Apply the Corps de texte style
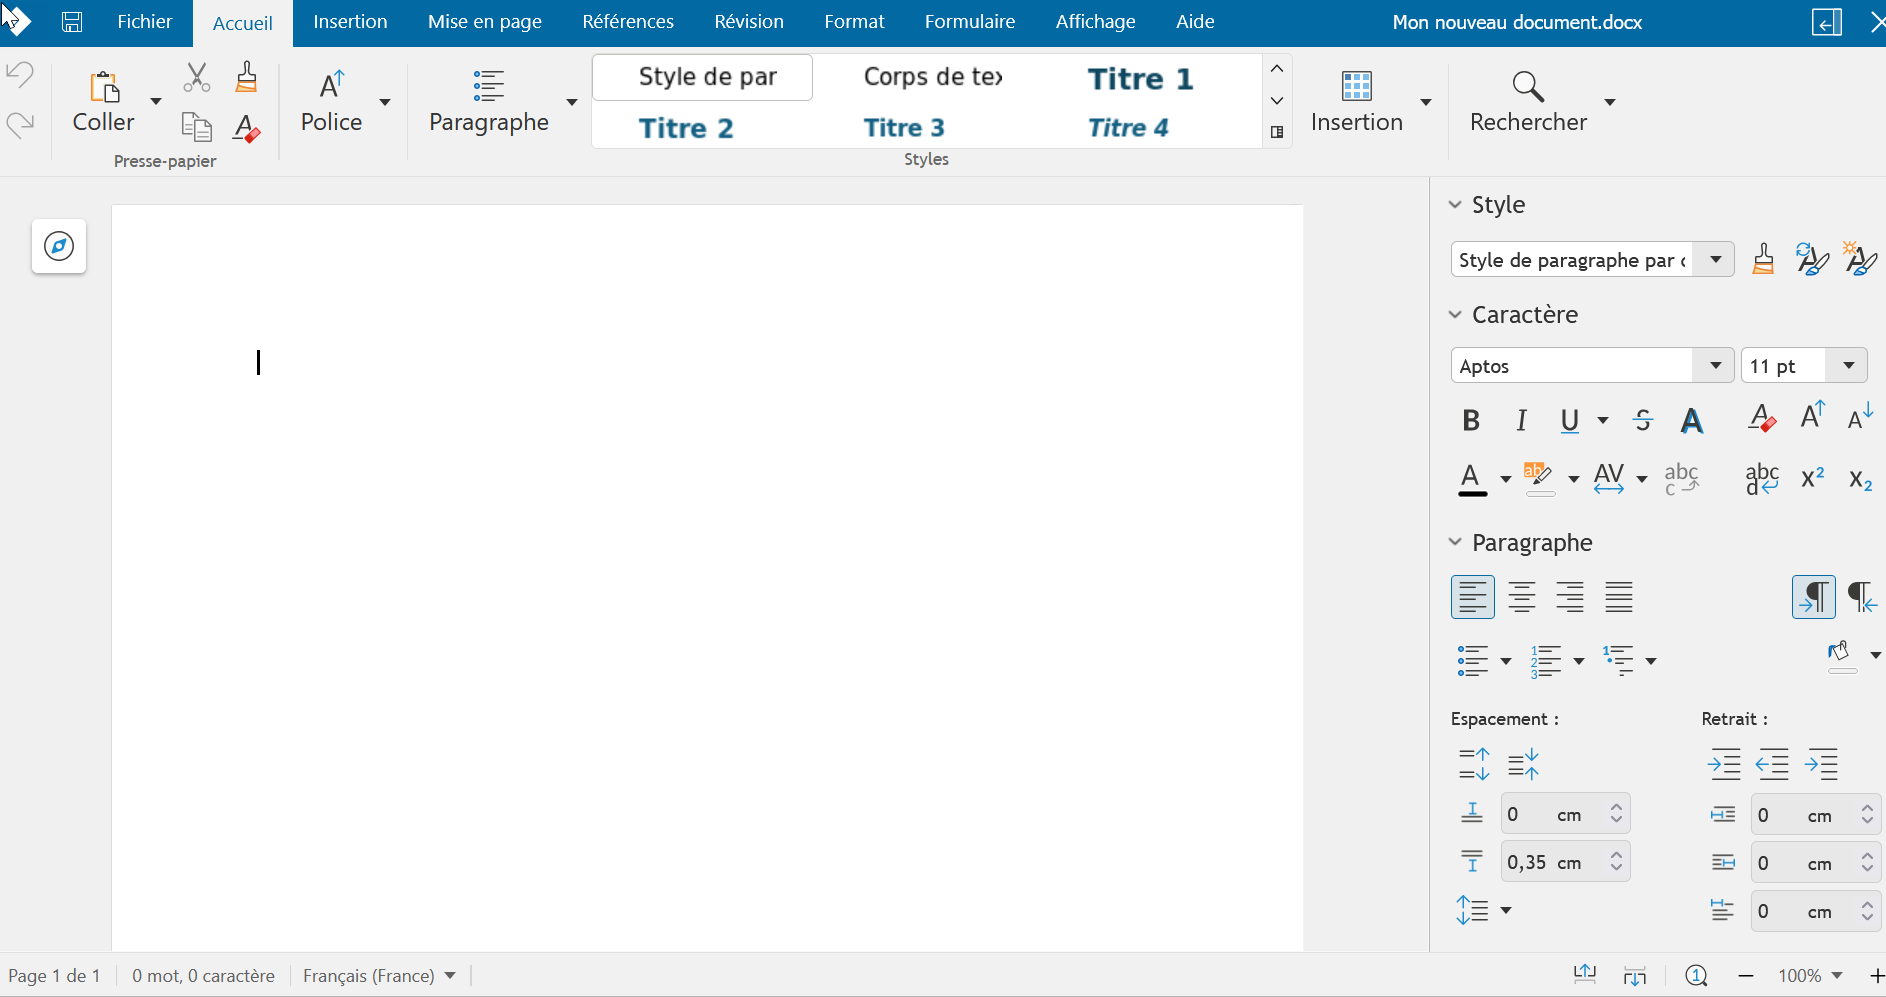This screenshot has height=997, width=1886. pyautogui.click(x=932, y=77)
